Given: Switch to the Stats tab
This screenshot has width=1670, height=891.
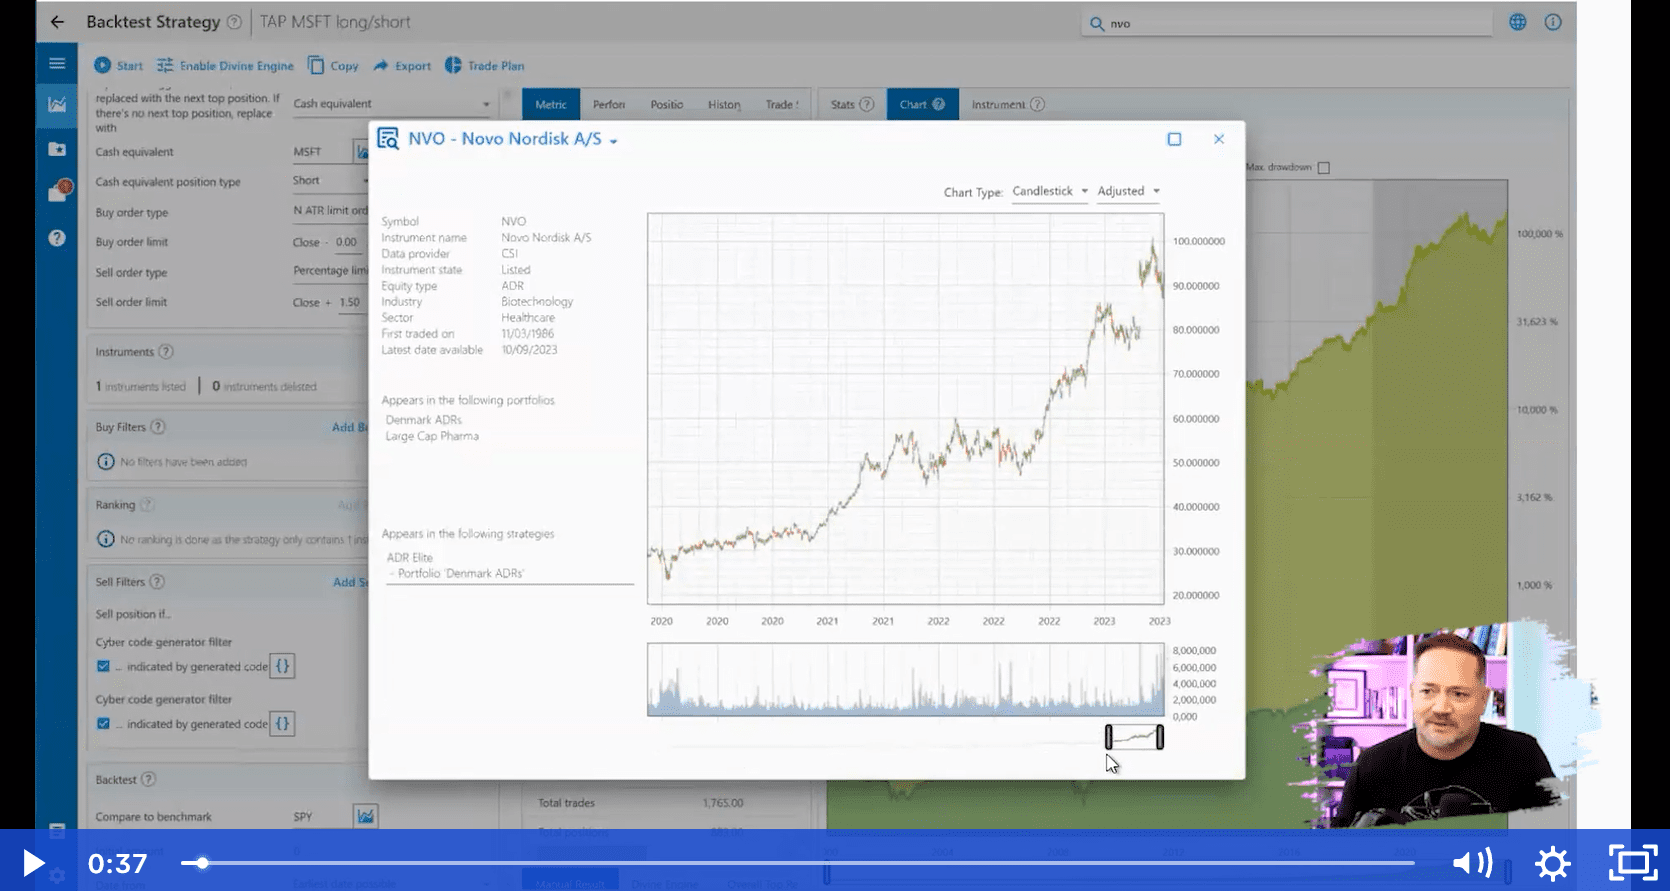Looking at the screenshot, I should [x=851, y=104].
